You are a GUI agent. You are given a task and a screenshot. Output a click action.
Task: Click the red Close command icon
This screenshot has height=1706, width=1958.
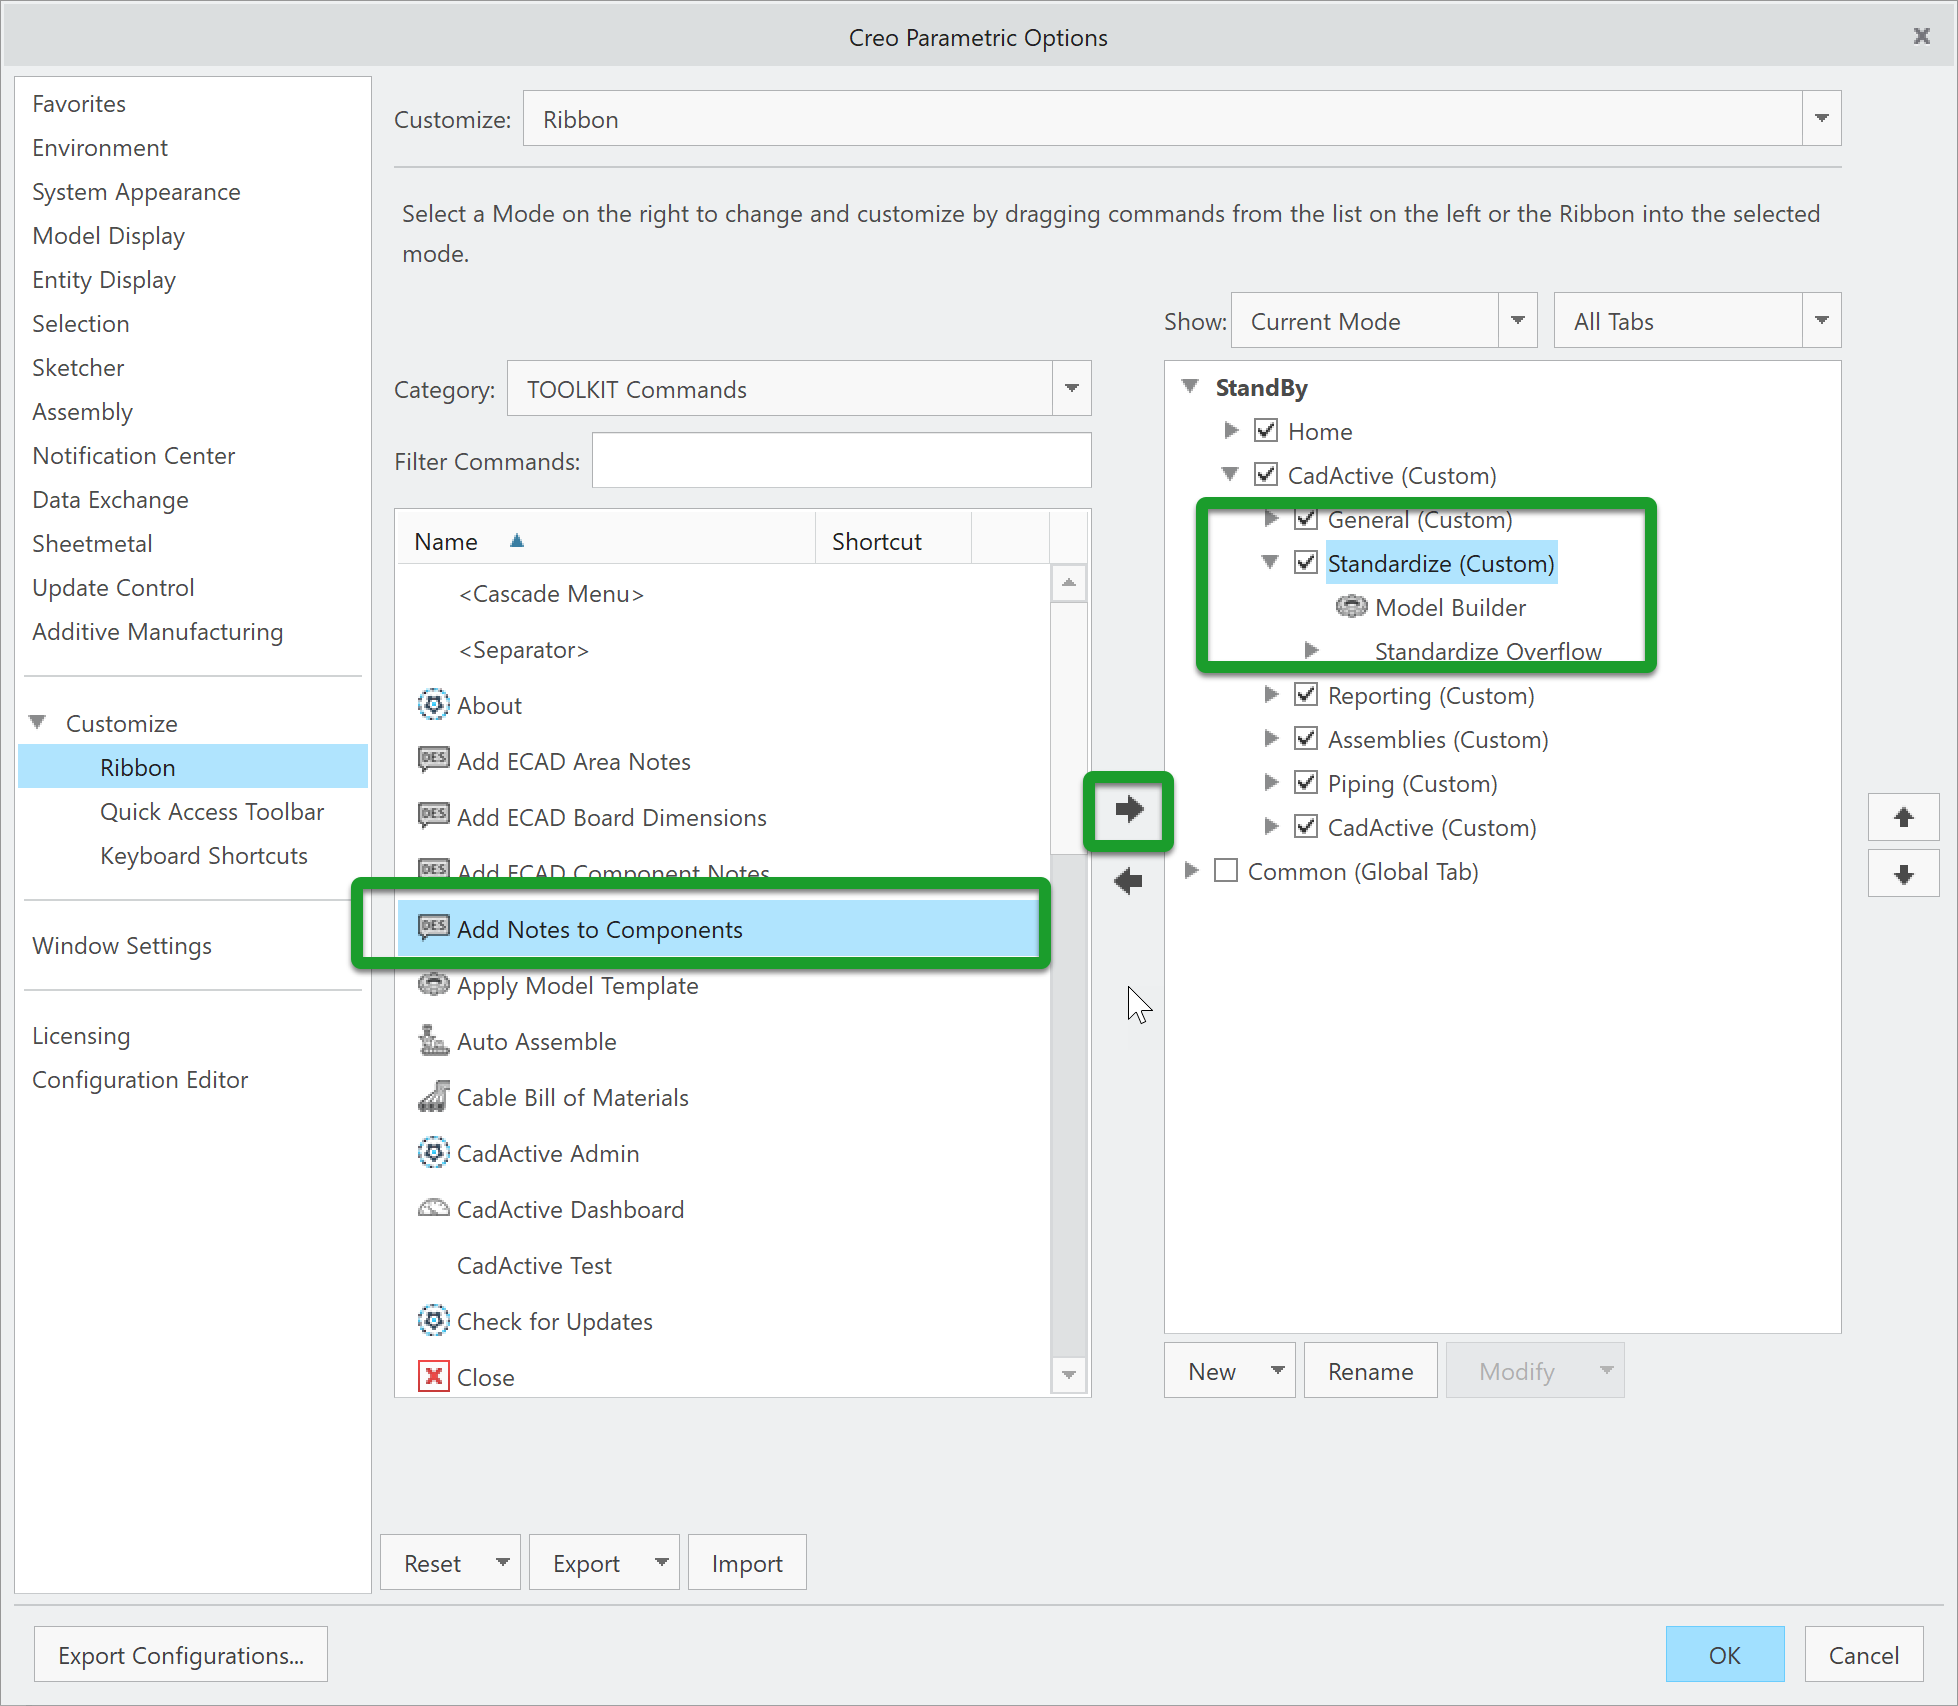click(x=433, y=1377)
